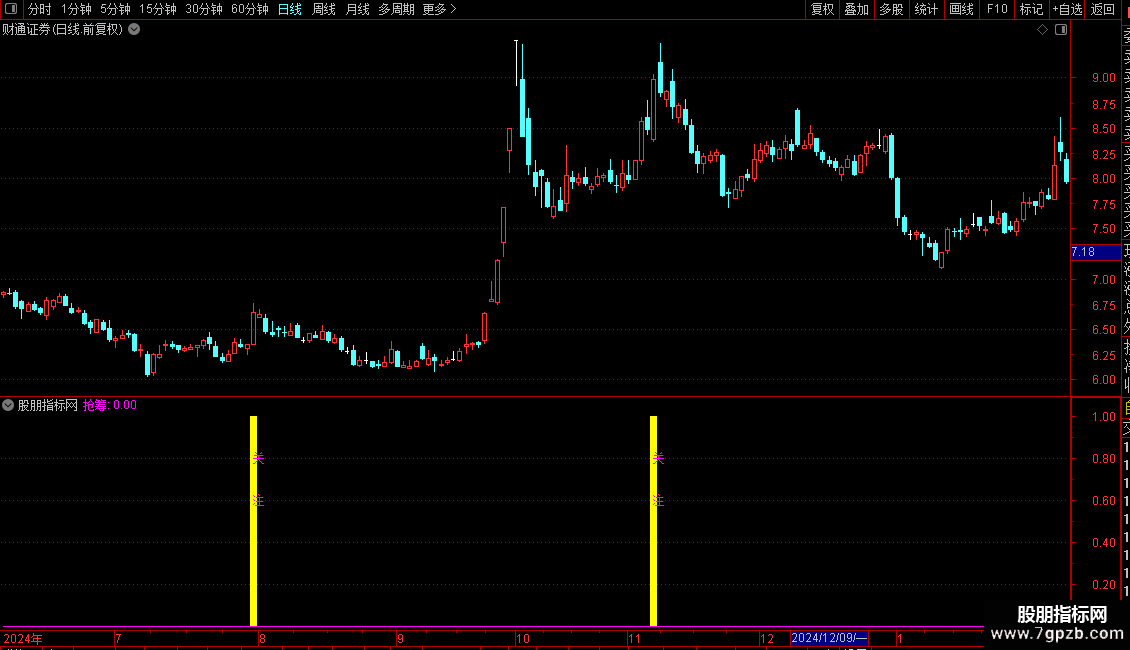
Task: Click the 财通证券(日线.前复权) title
Action: 63,30
